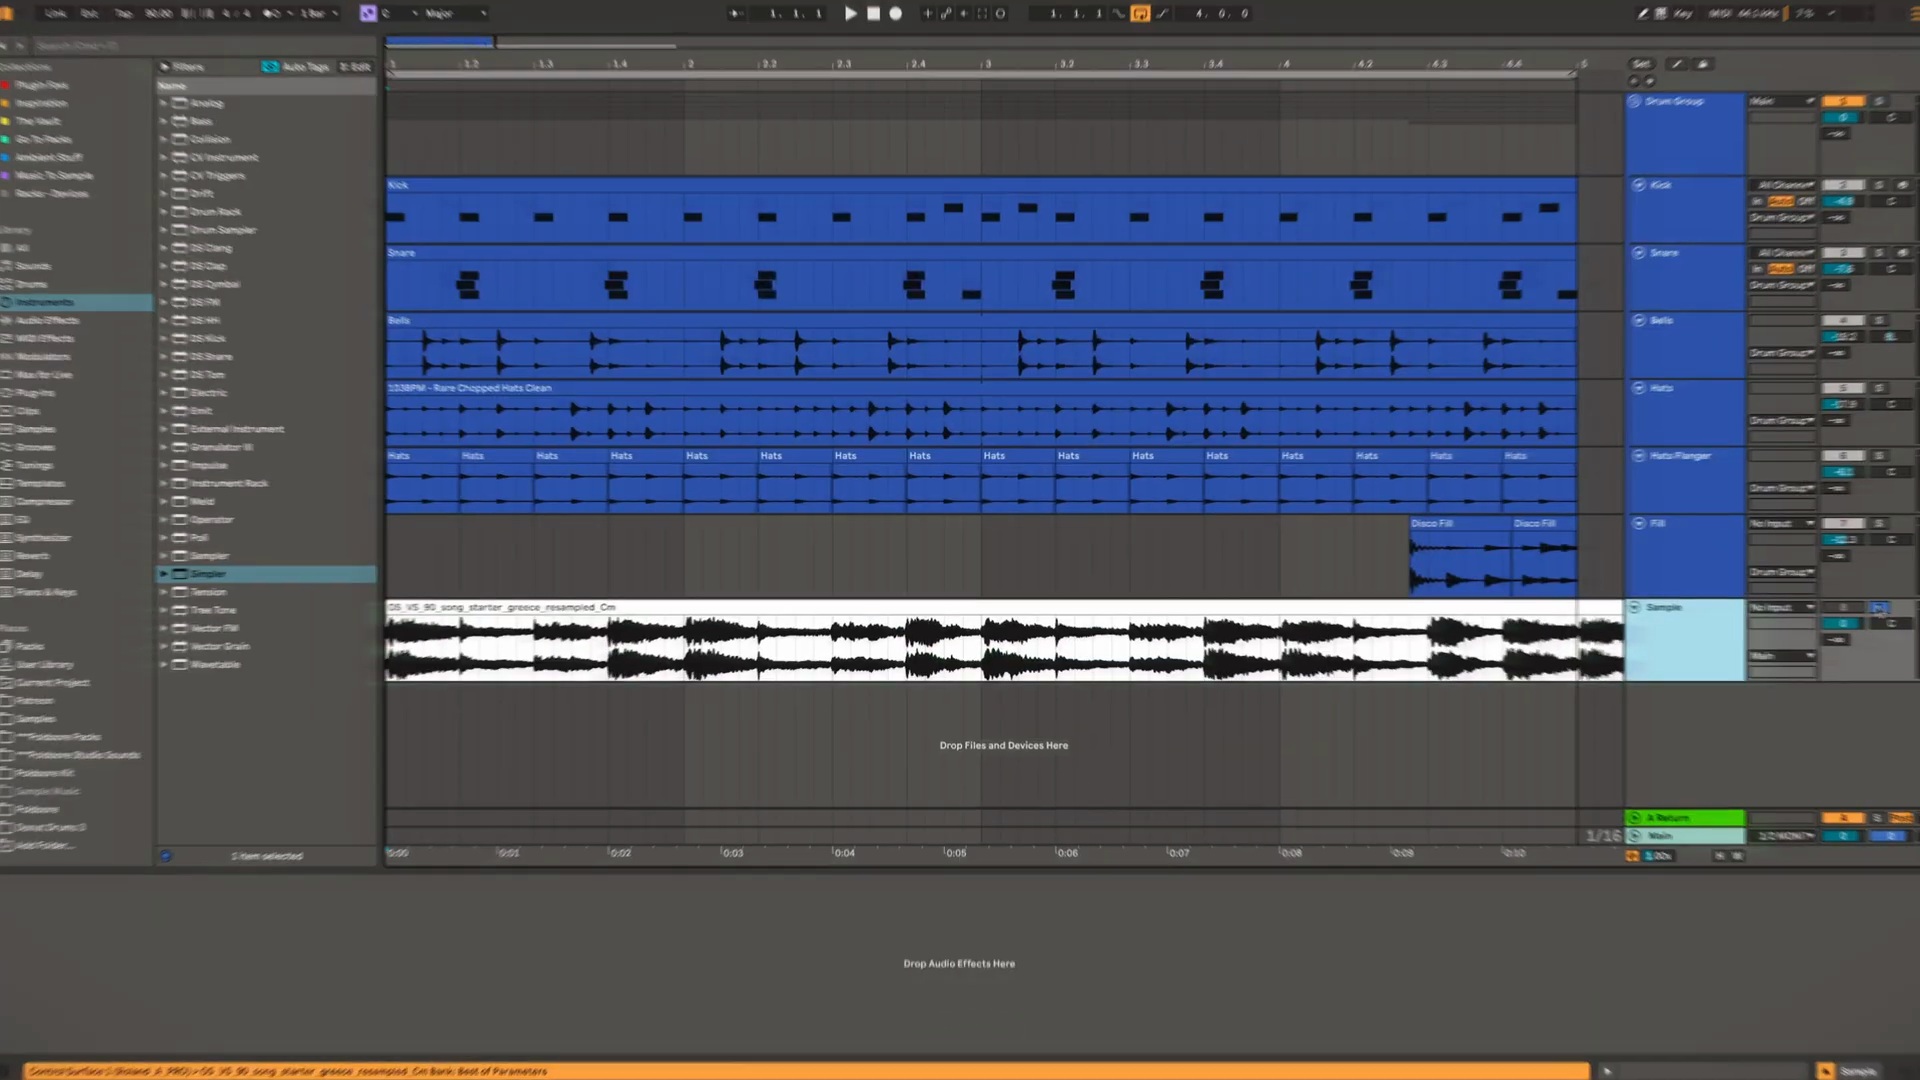Select Audio Effects category in browser
This screenshot has width=1920, height=1080.
(x=47, y=320)
